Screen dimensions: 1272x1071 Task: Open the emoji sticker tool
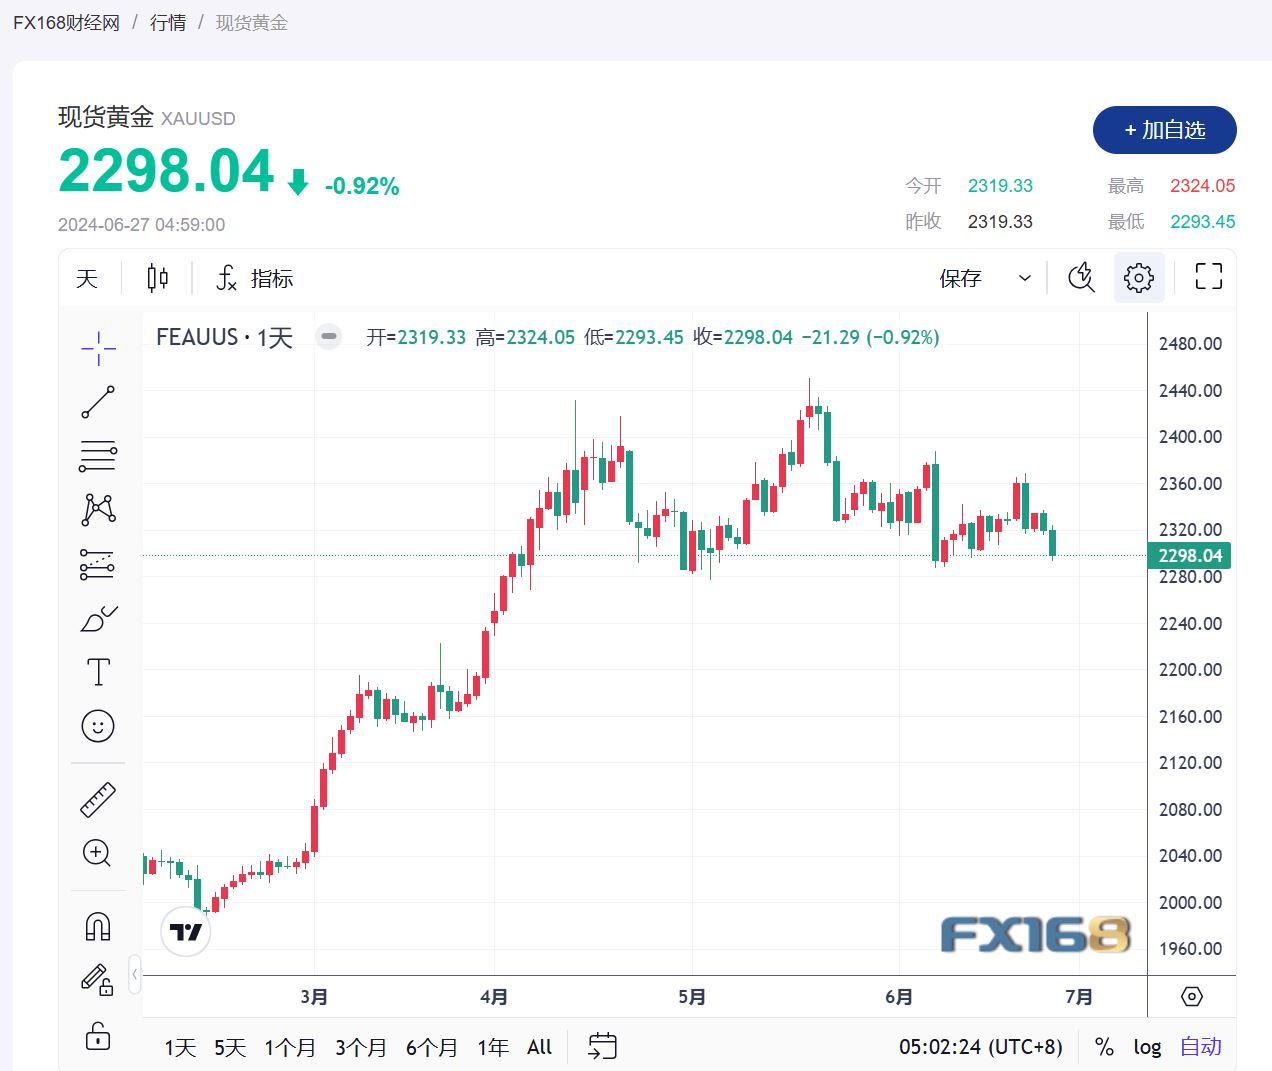click(97, 727)
